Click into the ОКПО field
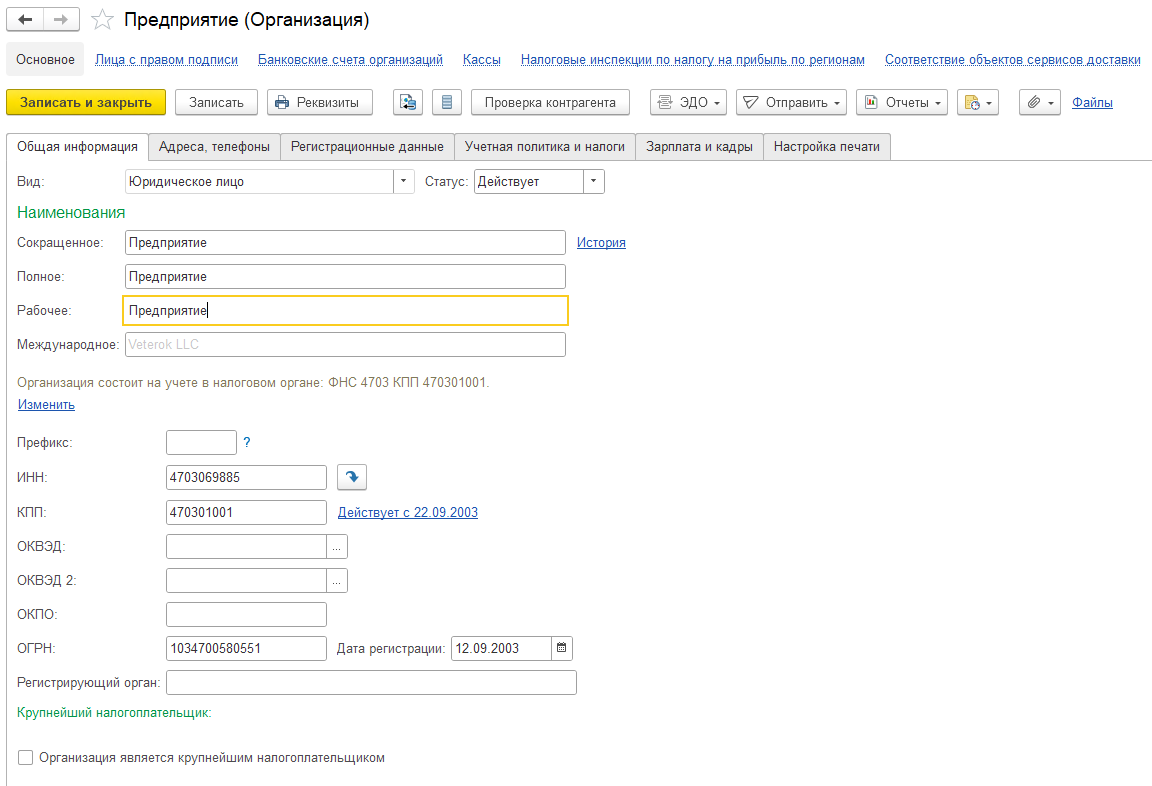 (246, 614)
